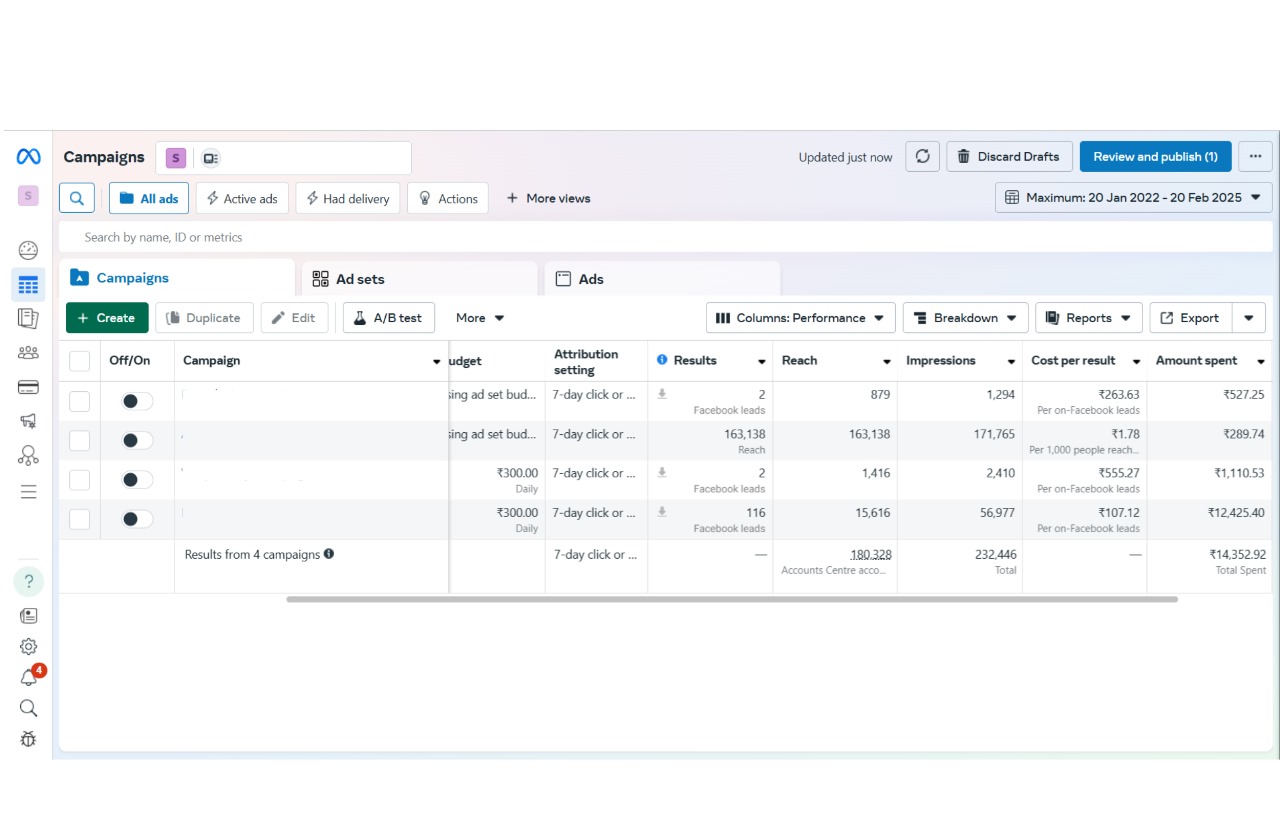Select all campaigns with header checkbox
The width and height of the screenshot is (1280, 819).
[x=80, y=361]
